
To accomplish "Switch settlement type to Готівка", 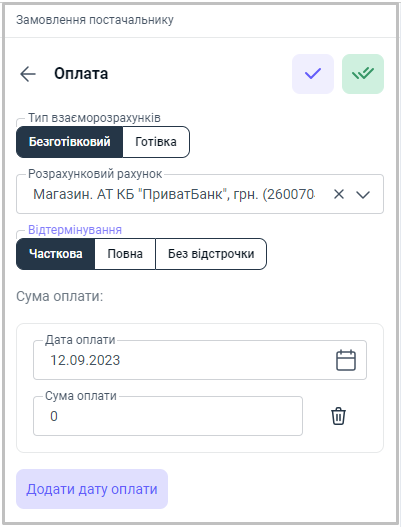I will coord(156,142).
